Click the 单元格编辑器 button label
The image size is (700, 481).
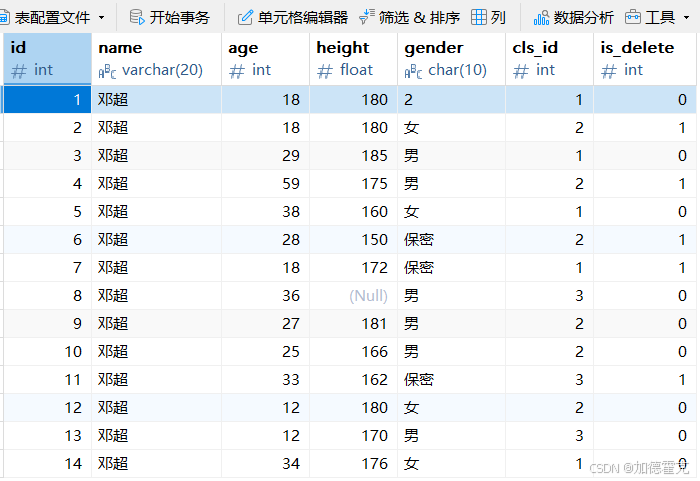pyautogui.click(x=303, y=17)
